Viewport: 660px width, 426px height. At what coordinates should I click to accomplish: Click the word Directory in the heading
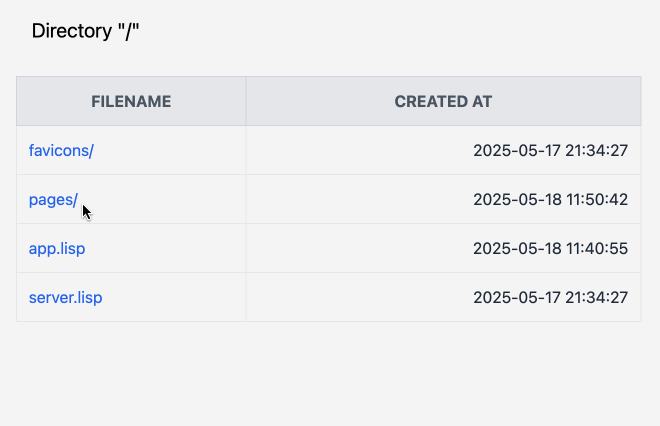[72, 31]
